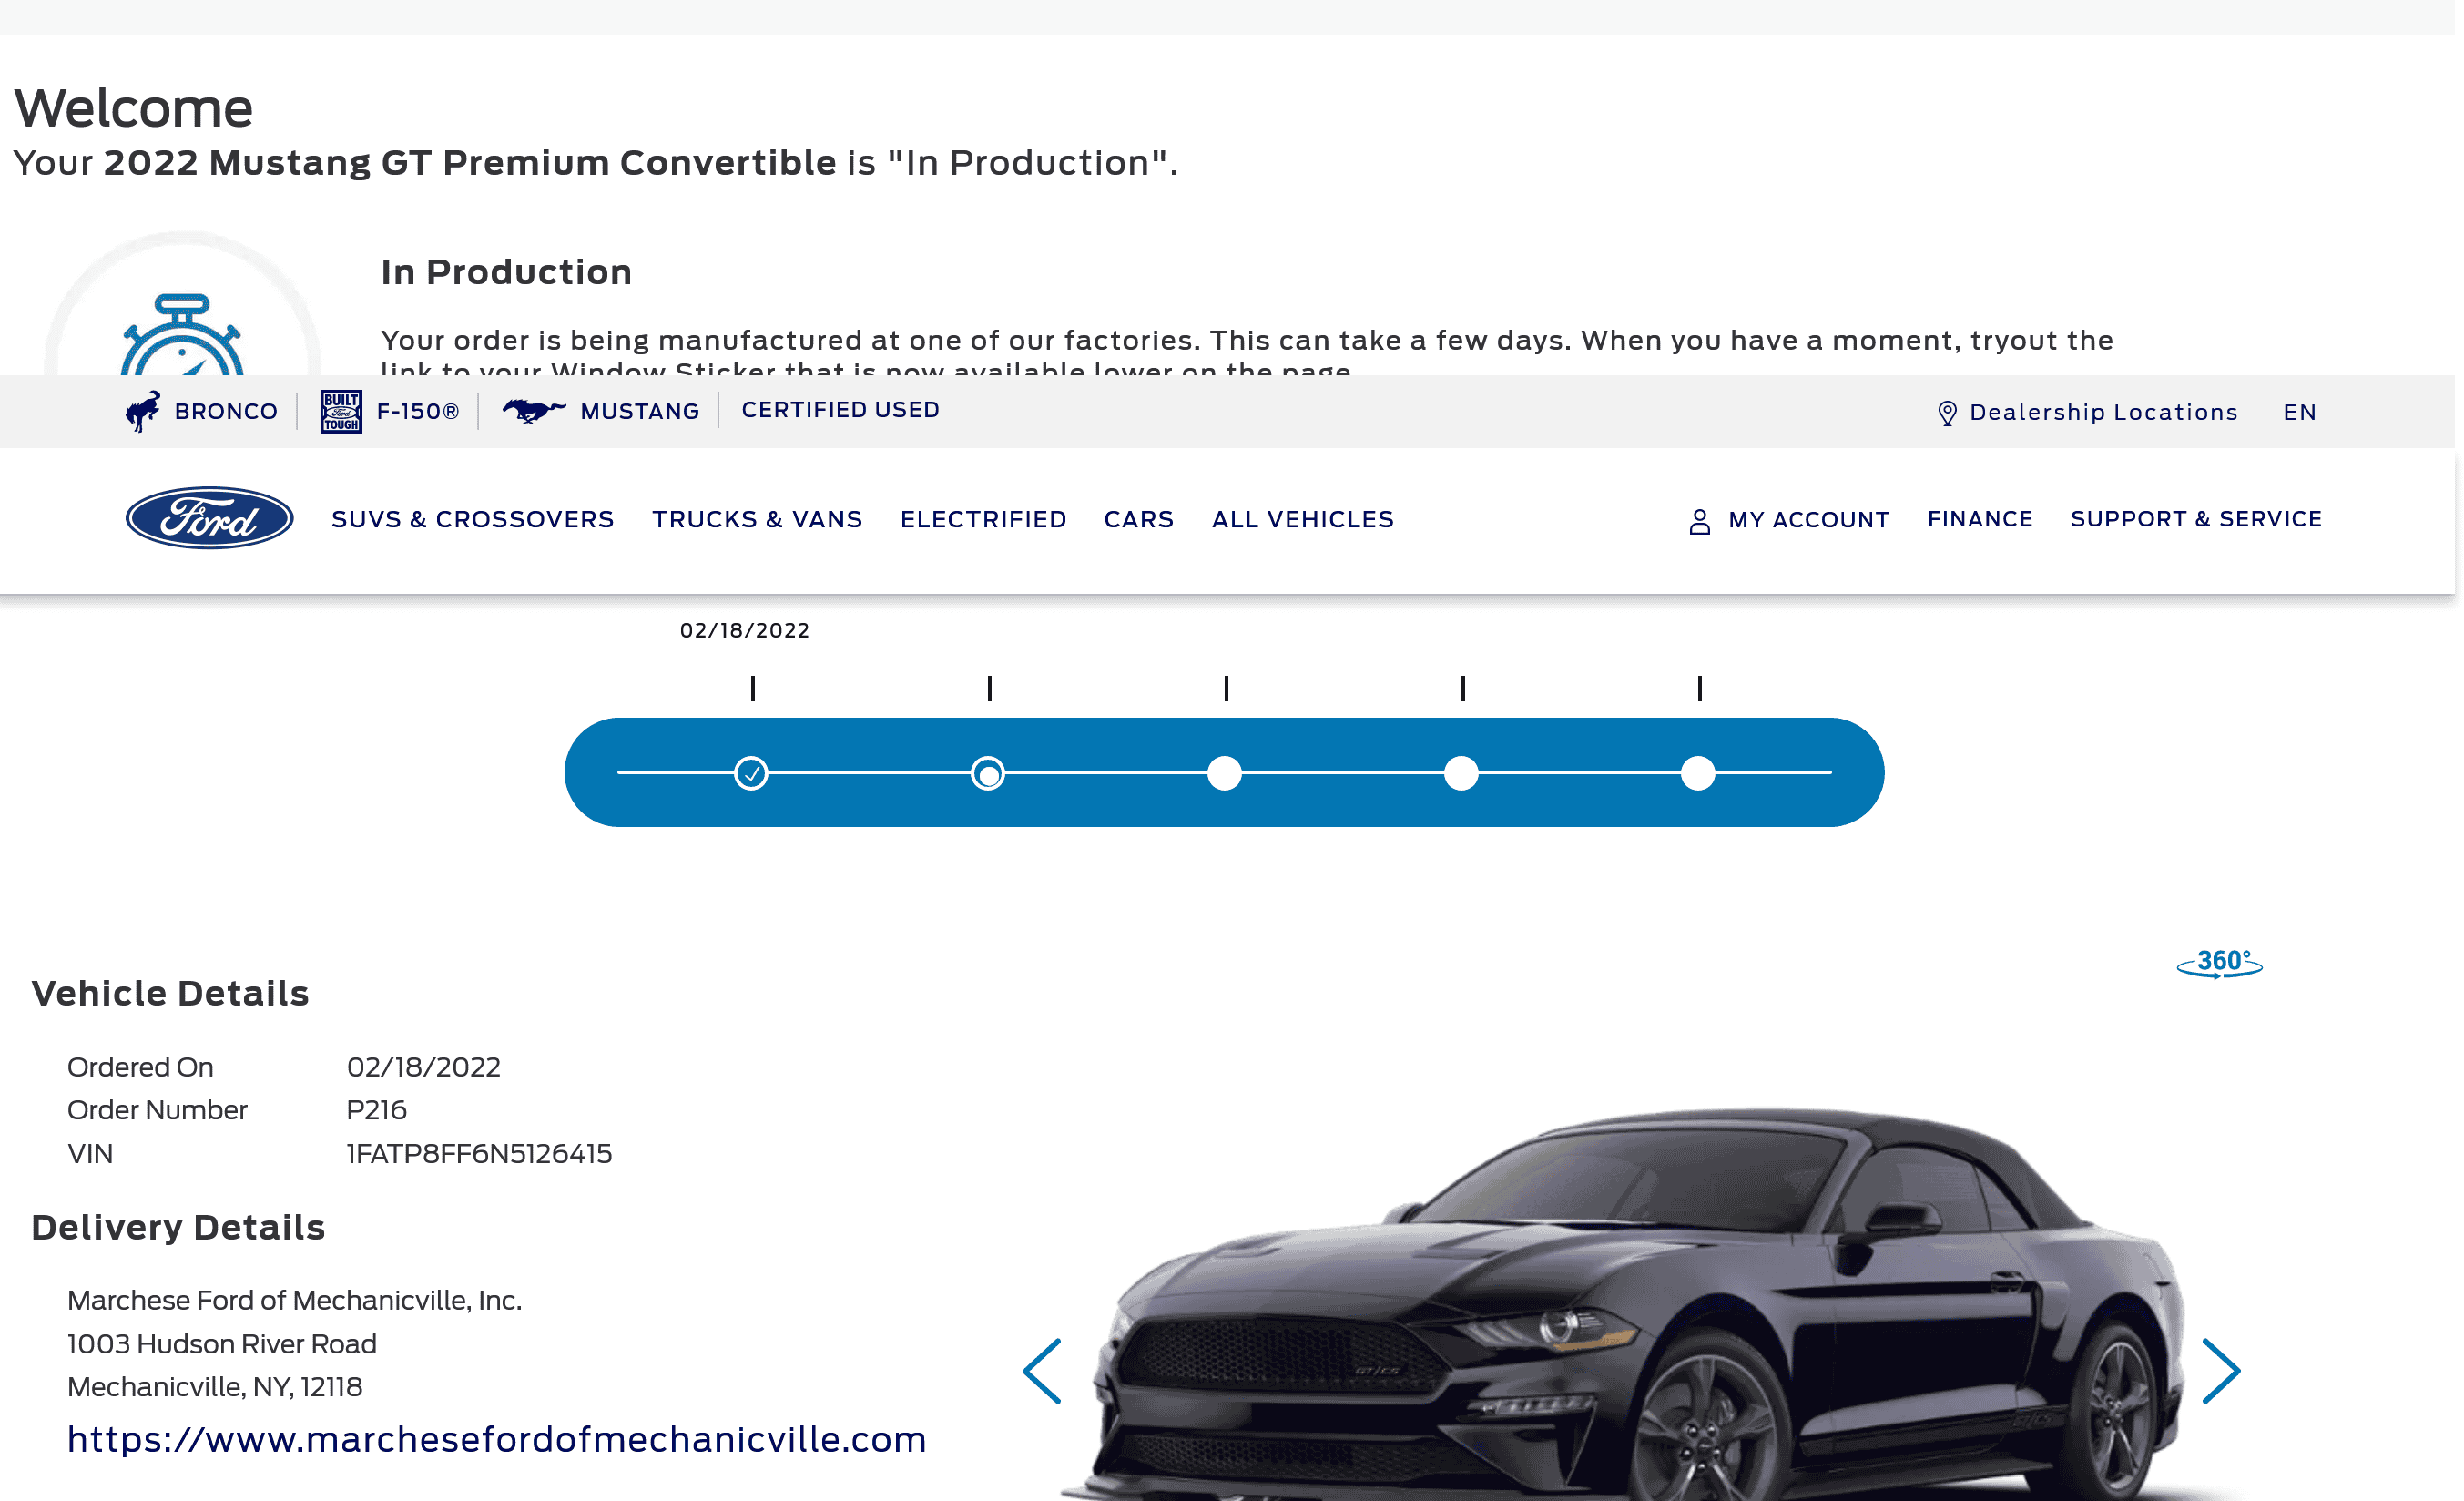Click the In Production heading
Viewport: 2464px width, 1501px height.
506,272
